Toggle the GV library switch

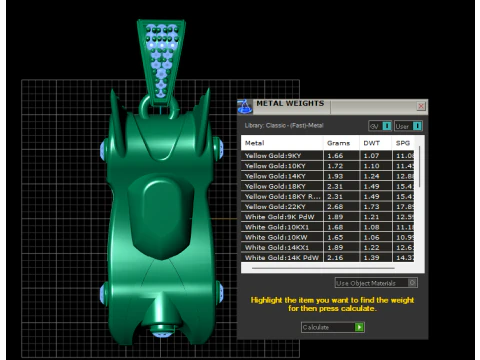(380, 126)
